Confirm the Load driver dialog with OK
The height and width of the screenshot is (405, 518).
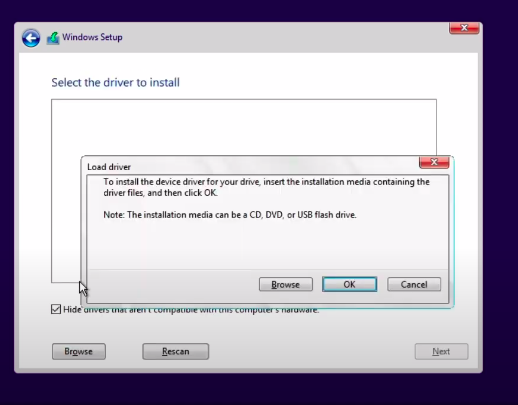tap(349, 284)
